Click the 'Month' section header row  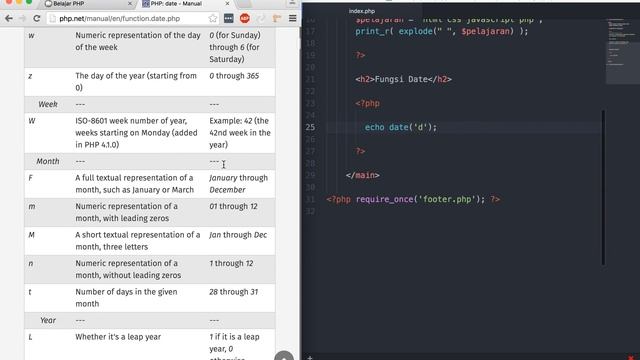(x=150, y=162)
